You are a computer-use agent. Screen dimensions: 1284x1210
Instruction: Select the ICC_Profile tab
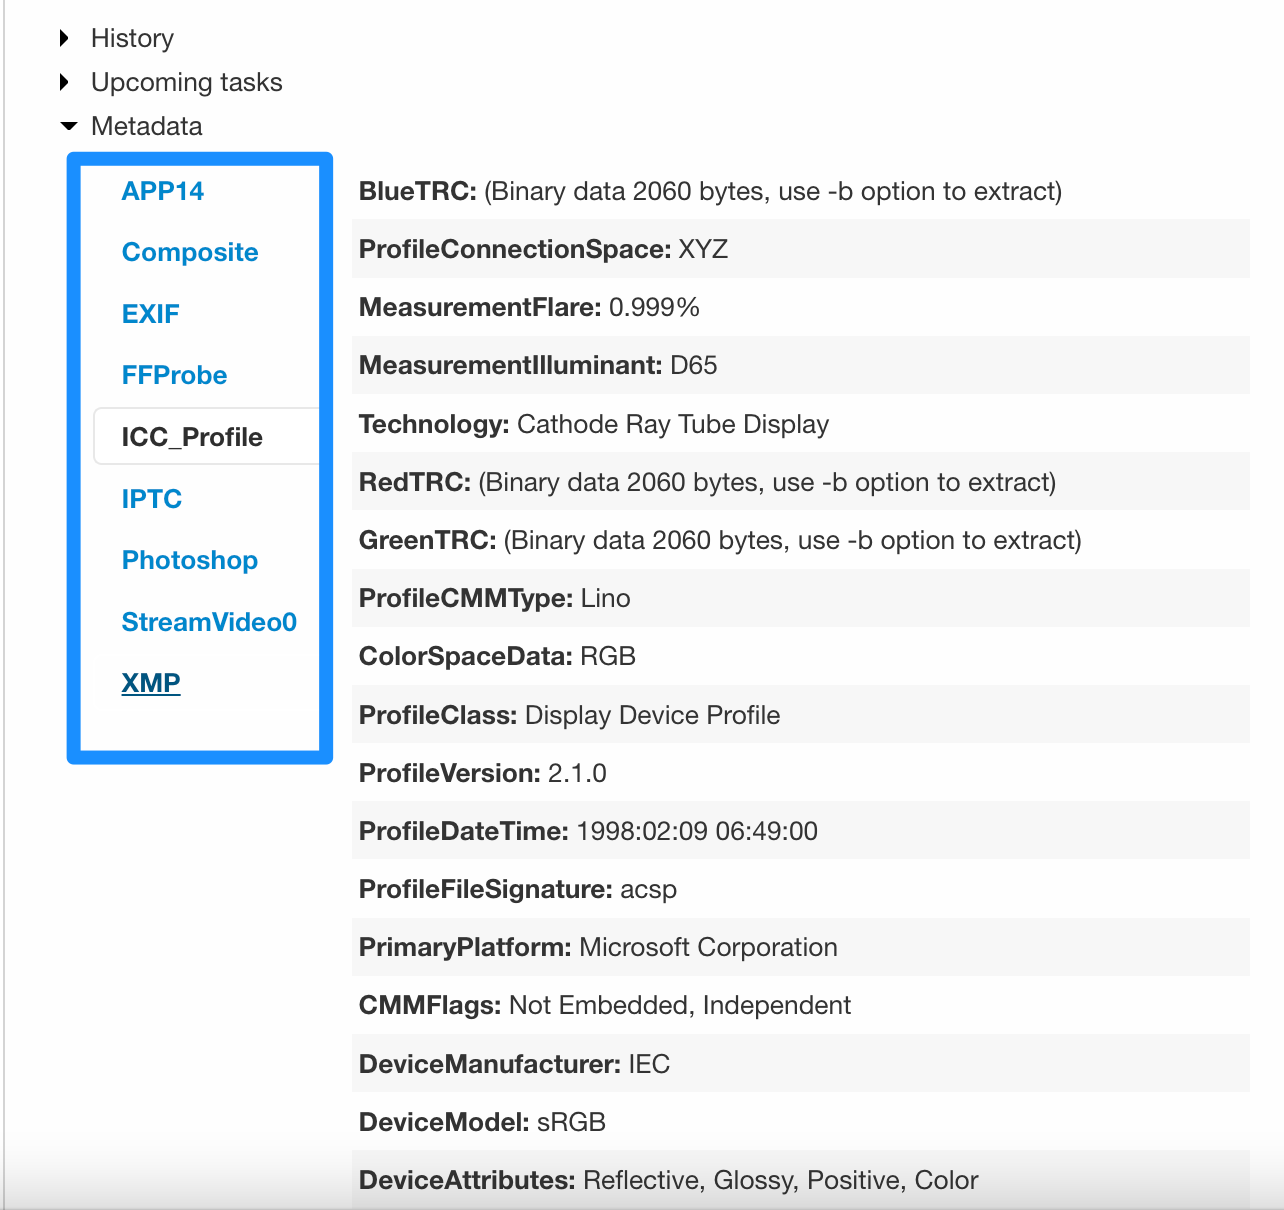pos(207,436)
